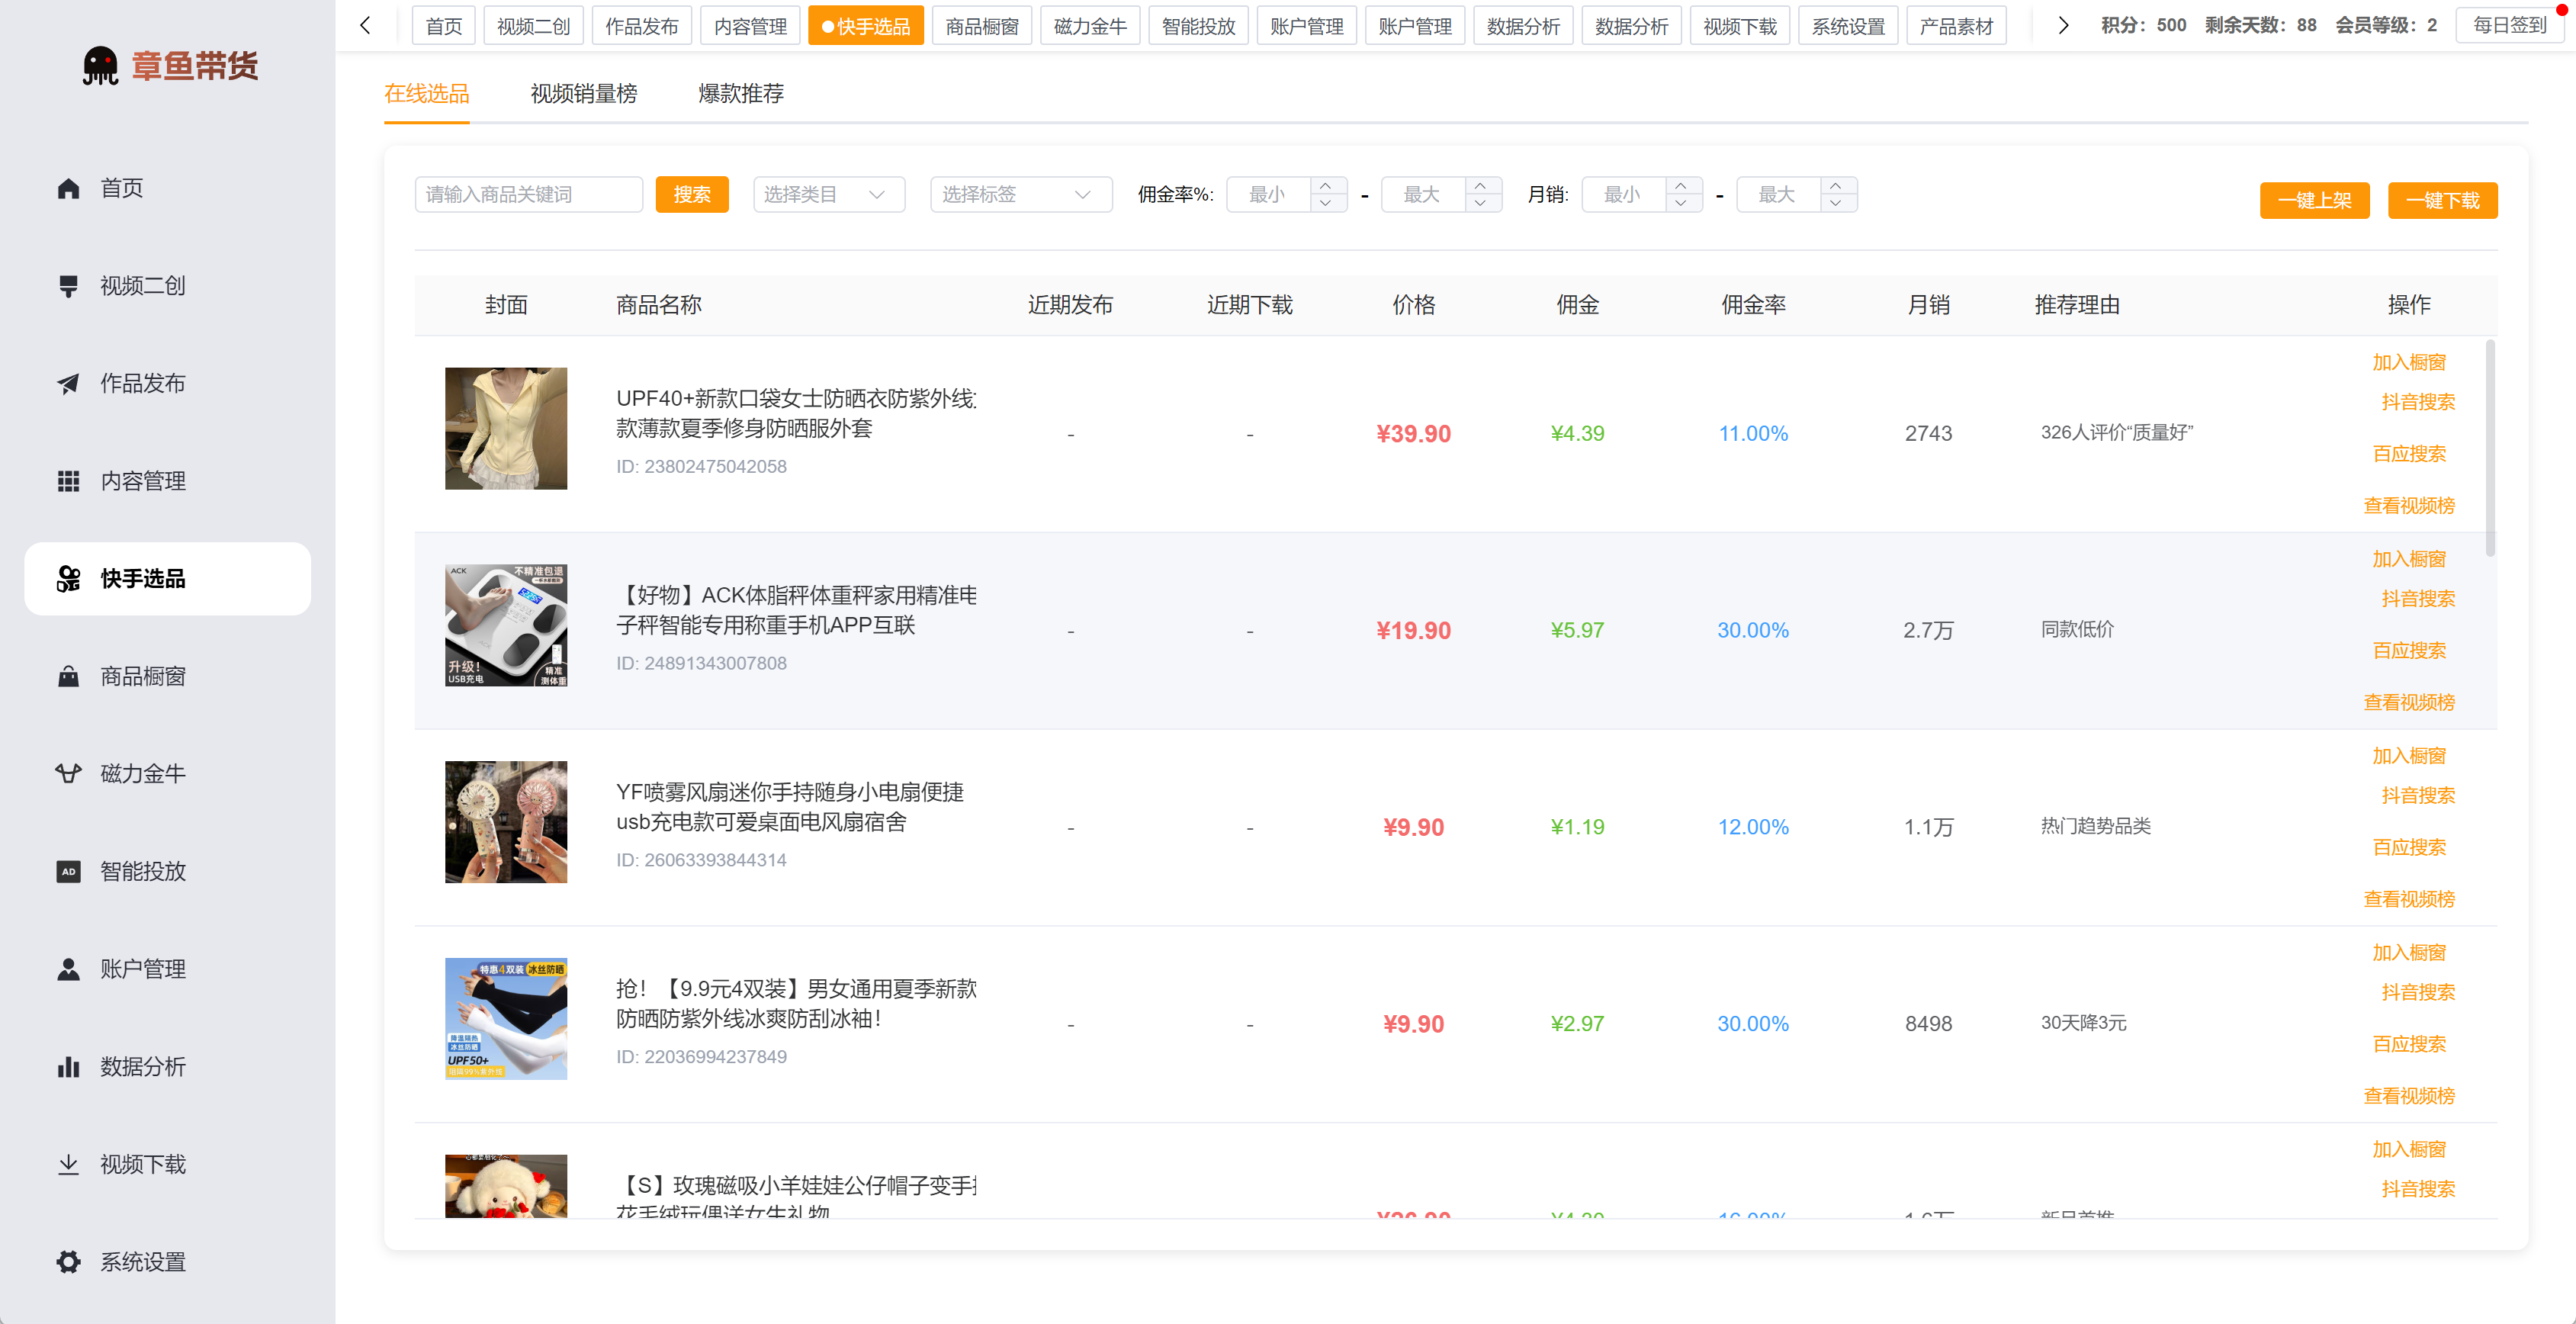
Task: Click the 快手选品 sidebar icon
Action: tap(68, 579)
